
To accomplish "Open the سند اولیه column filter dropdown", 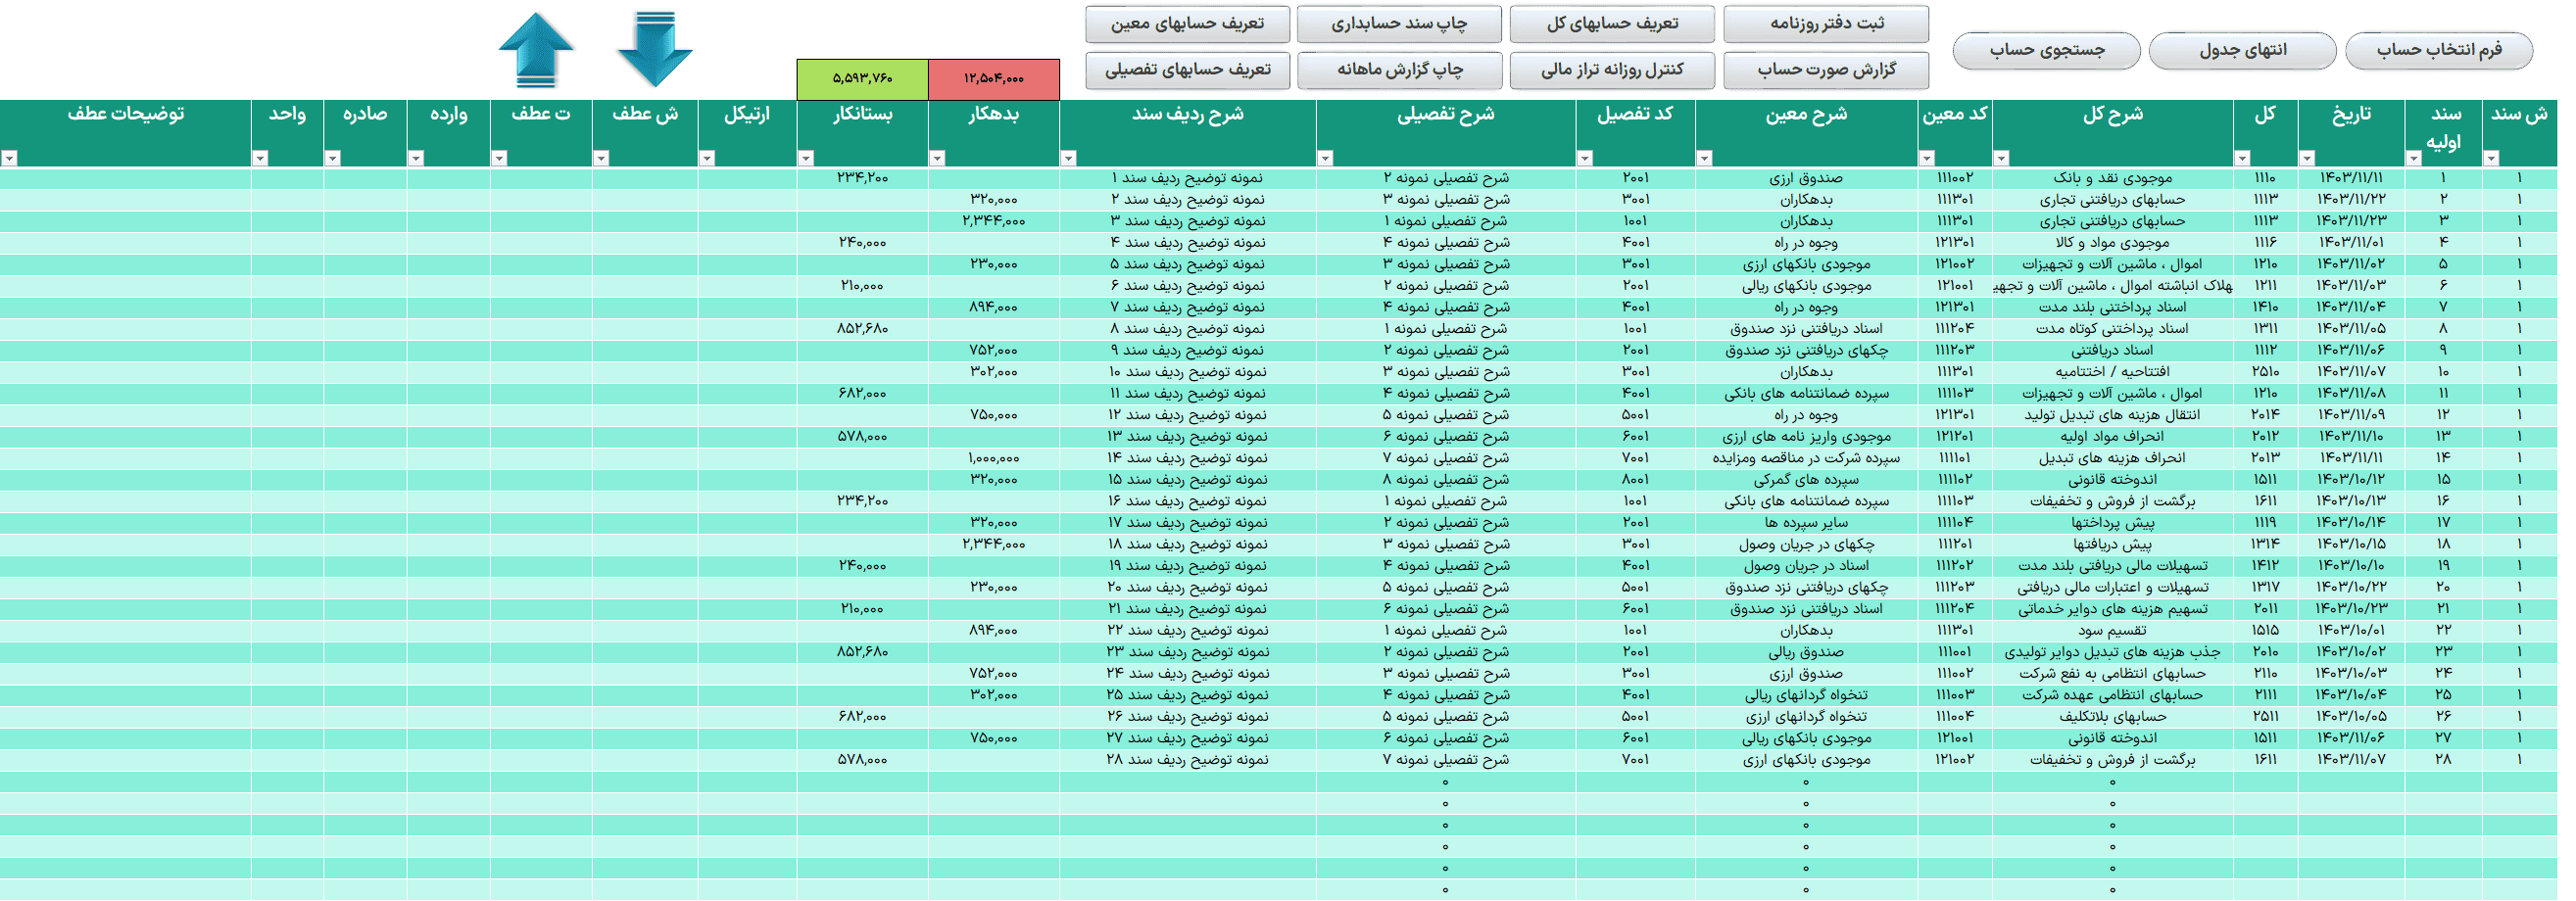I will (2413, 158).
